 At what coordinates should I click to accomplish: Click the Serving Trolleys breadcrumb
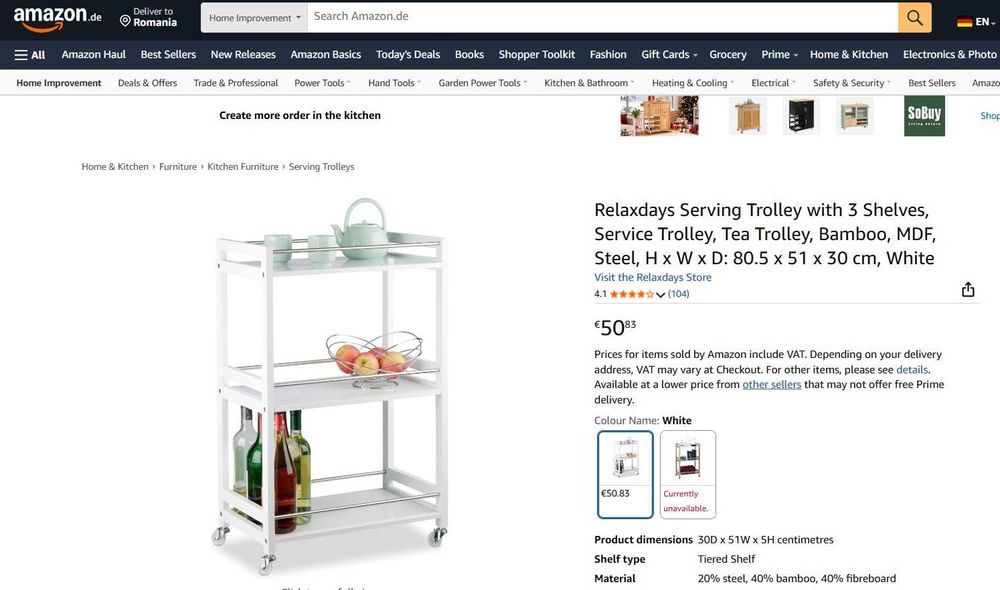[x=321, y=166]
